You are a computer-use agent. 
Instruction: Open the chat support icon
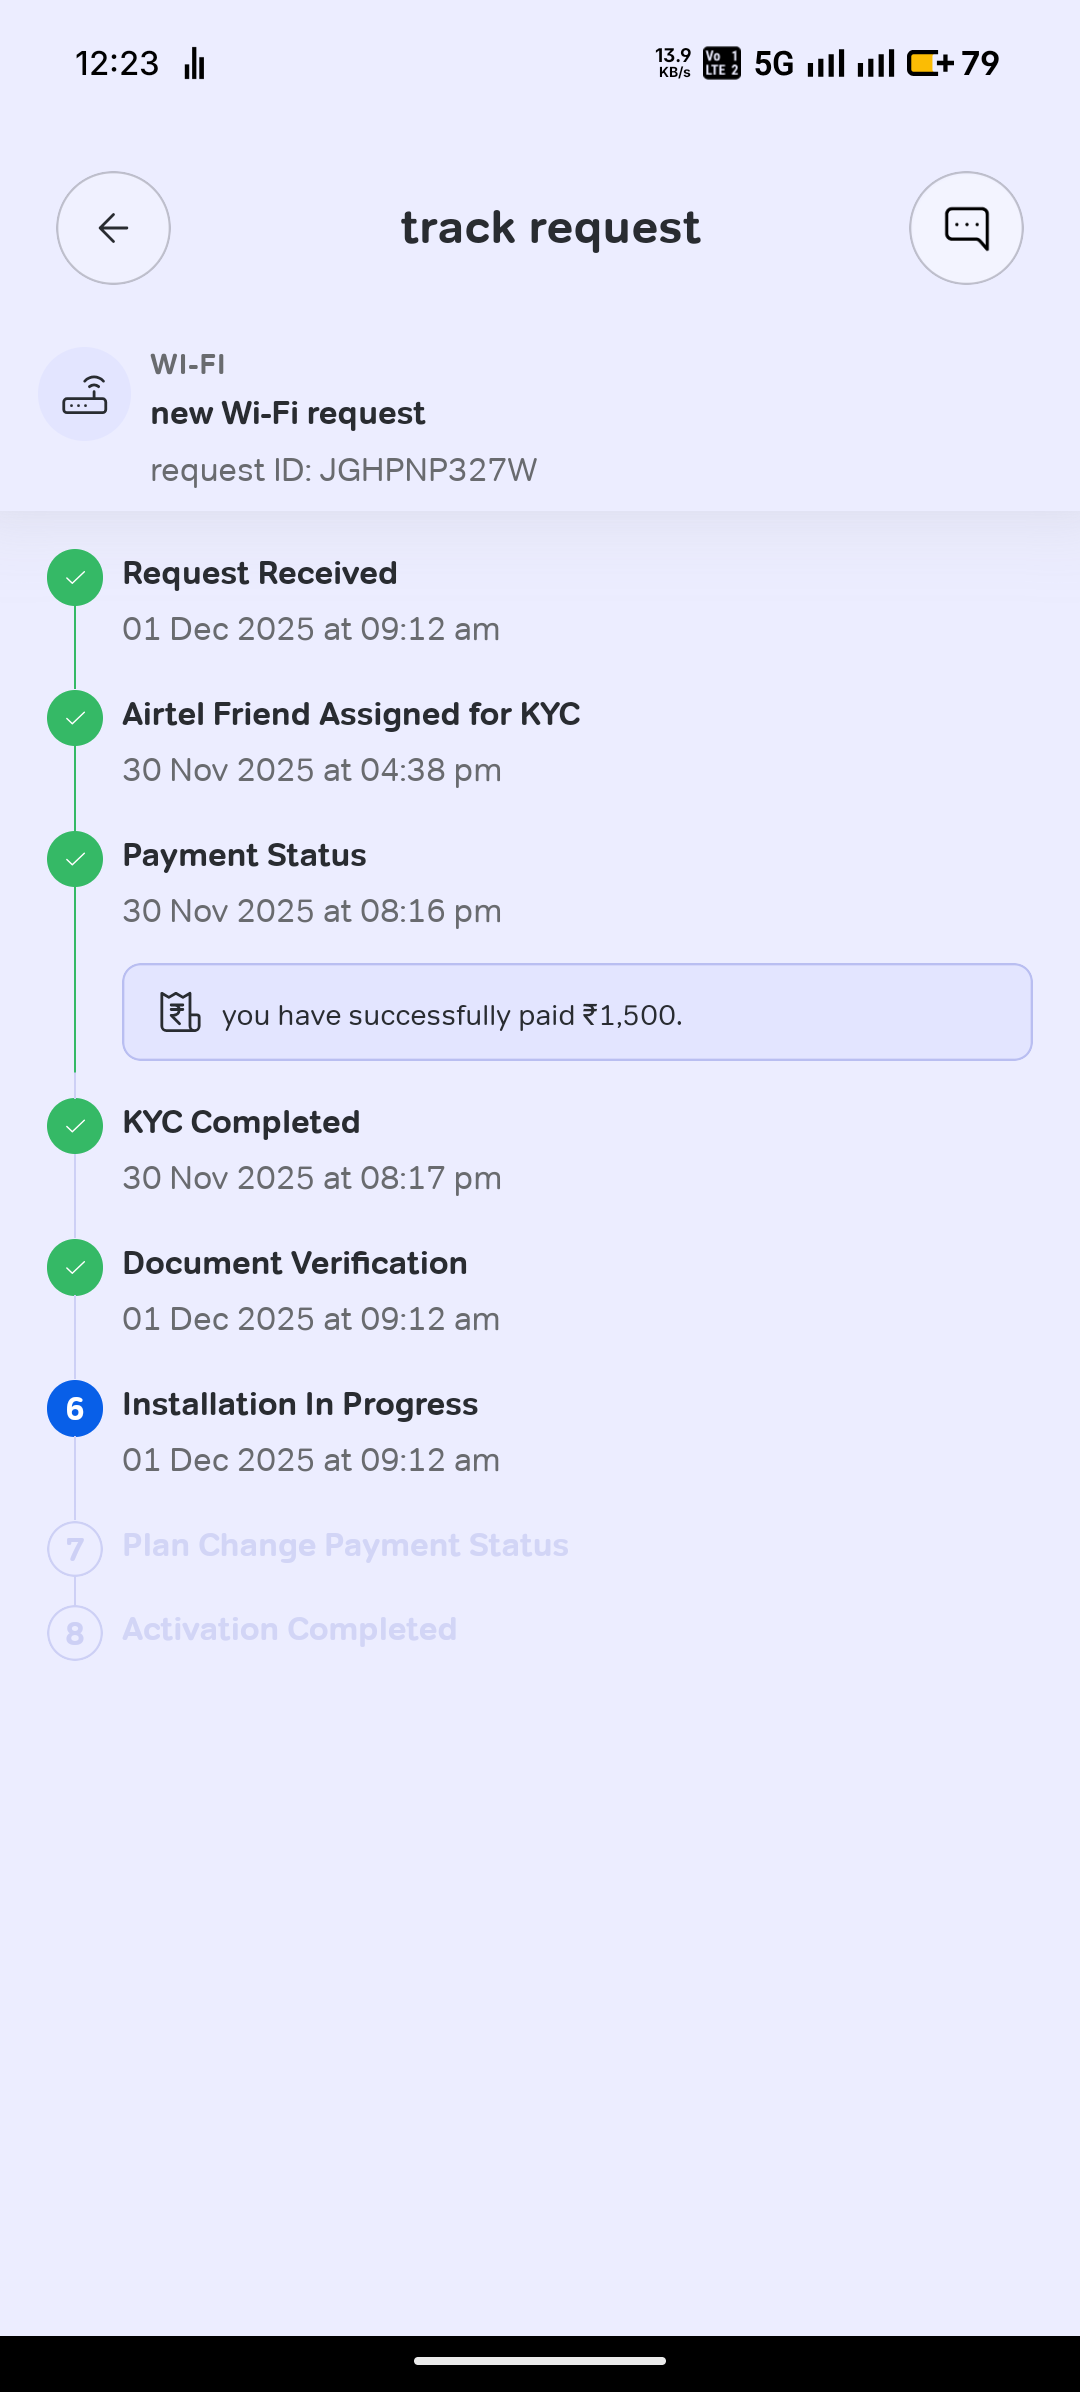pos(966,228)
